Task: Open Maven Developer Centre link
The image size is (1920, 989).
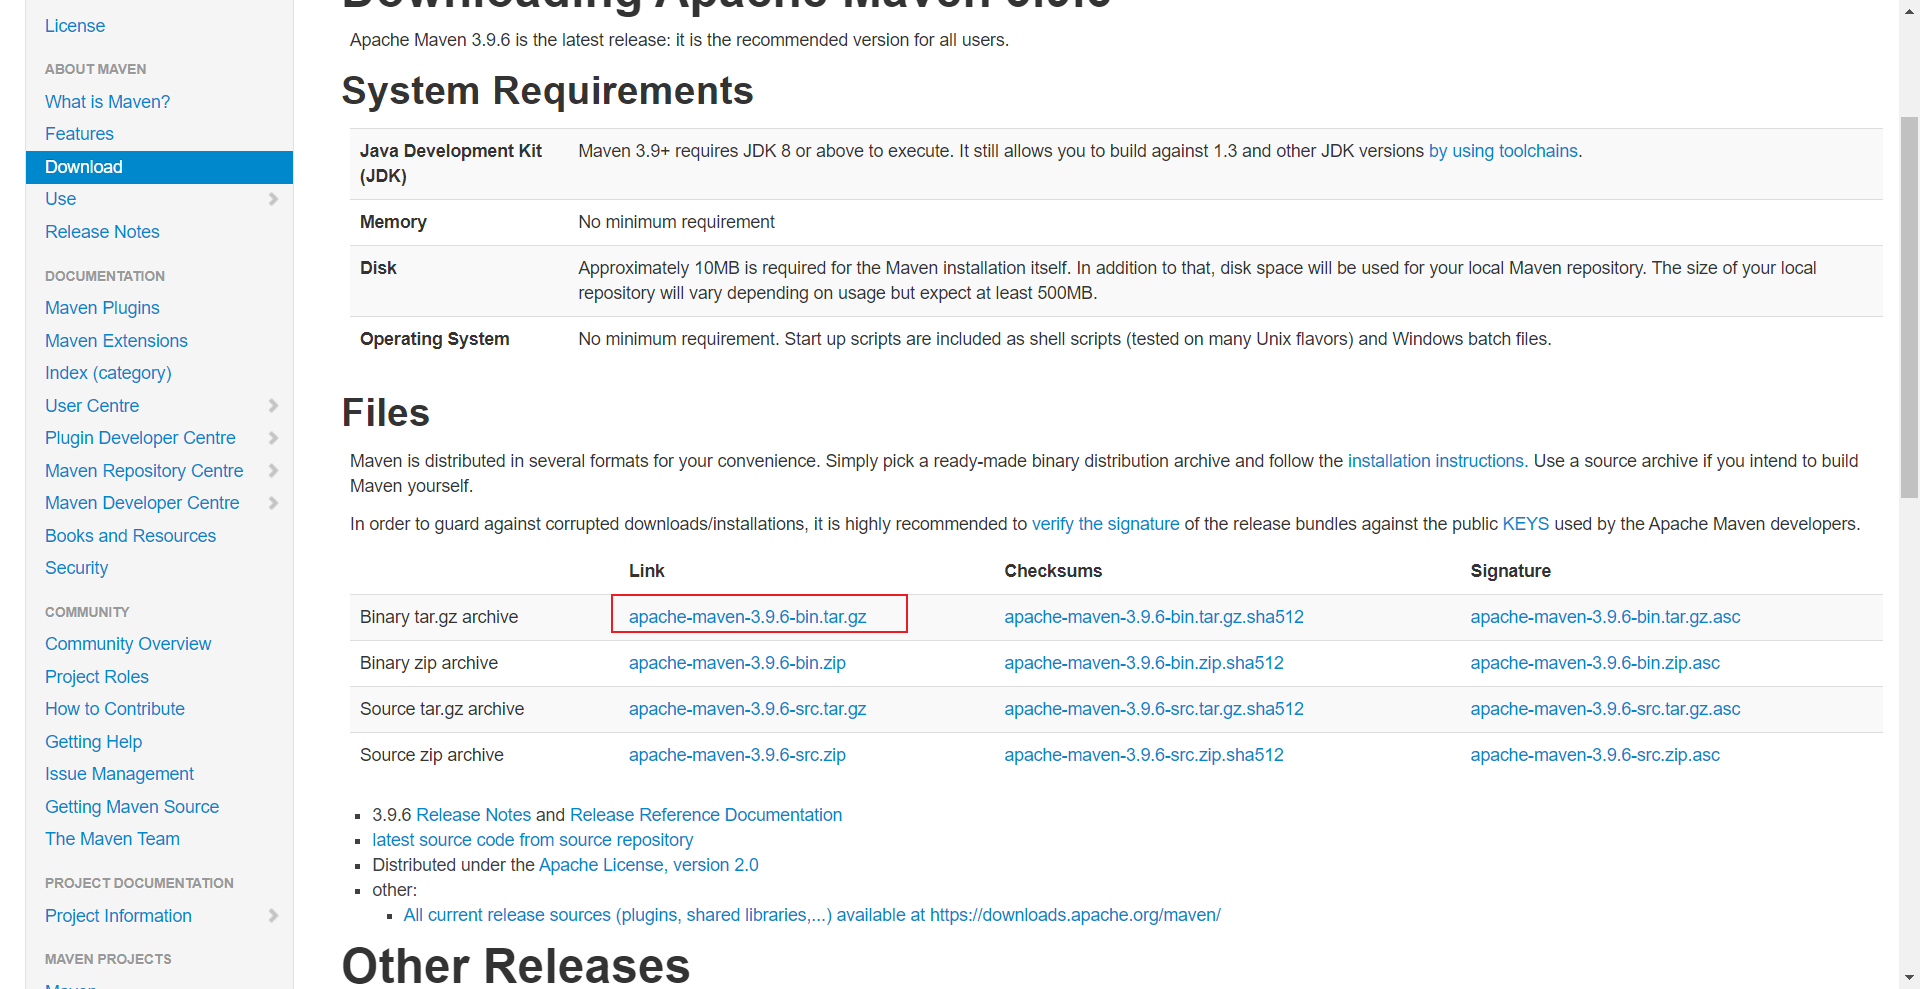Action: 142,503
